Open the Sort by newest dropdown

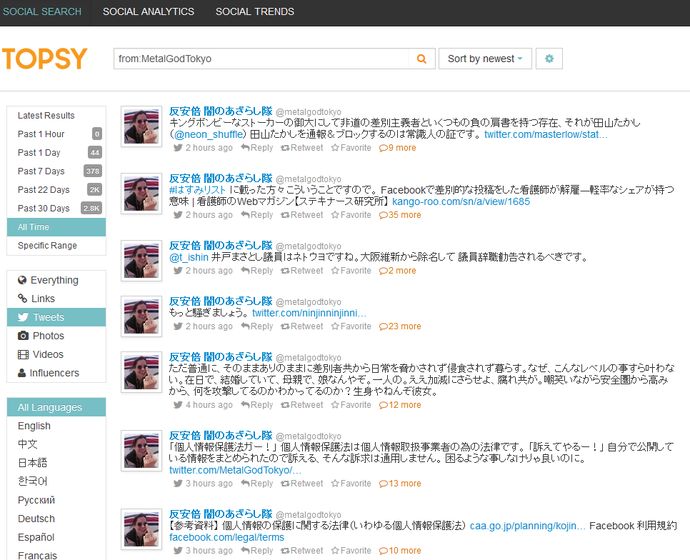pyautogui.click(x=485, y=59)
